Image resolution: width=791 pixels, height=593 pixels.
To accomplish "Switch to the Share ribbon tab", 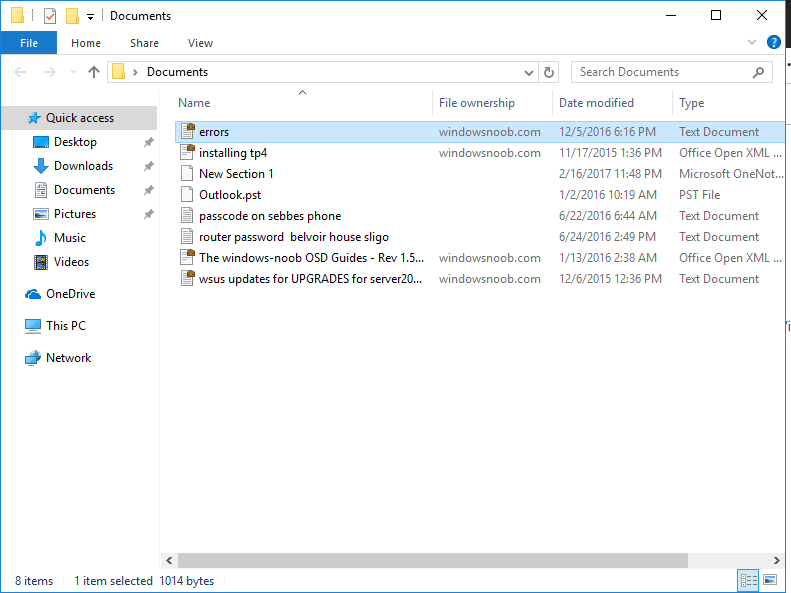I will [x=144, y=43].
